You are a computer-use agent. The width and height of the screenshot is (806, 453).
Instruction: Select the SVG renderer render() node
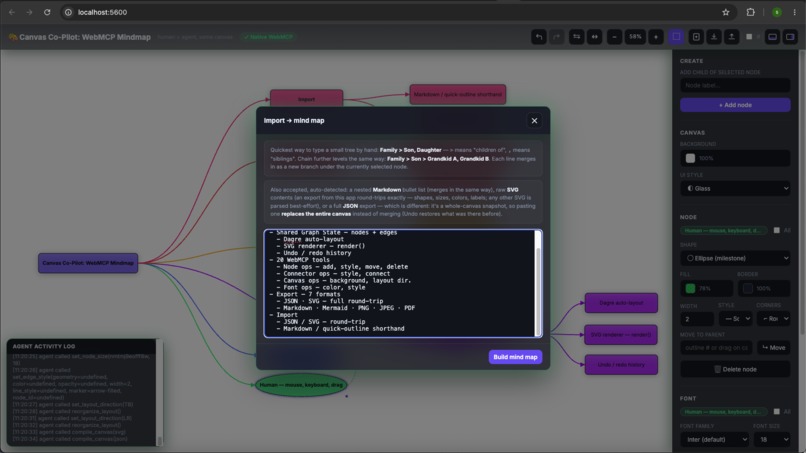621,335
